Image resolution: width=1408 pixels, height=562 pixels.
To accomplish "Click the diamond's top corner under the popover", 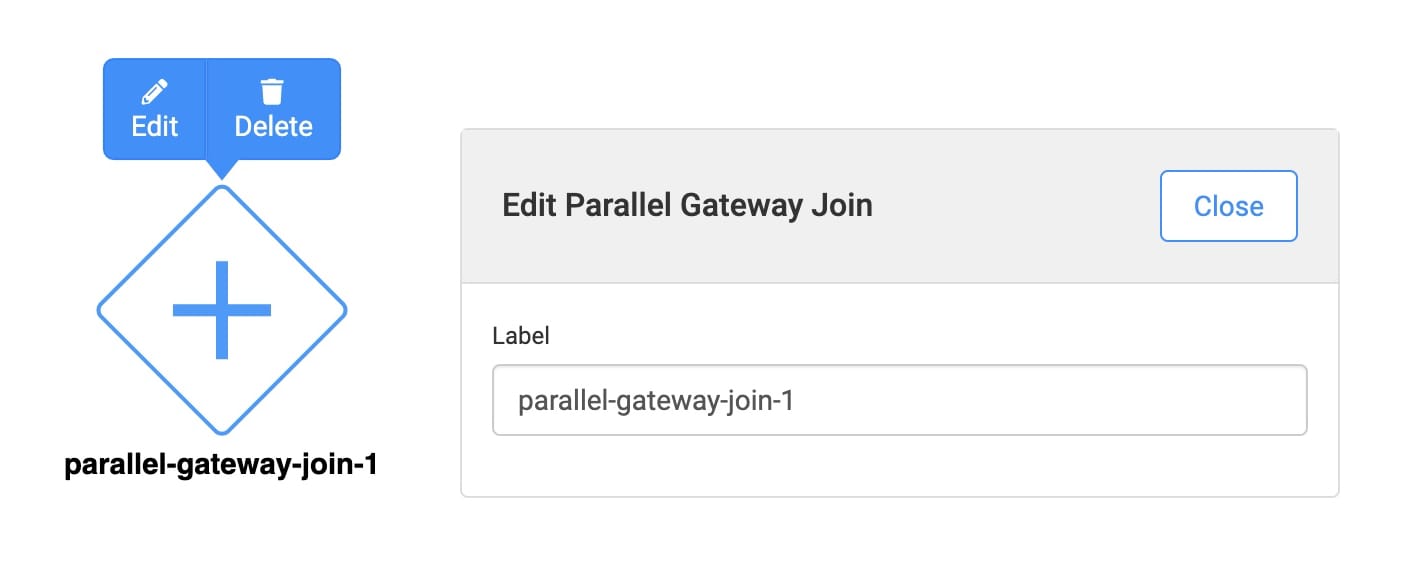I will point(222,189).
